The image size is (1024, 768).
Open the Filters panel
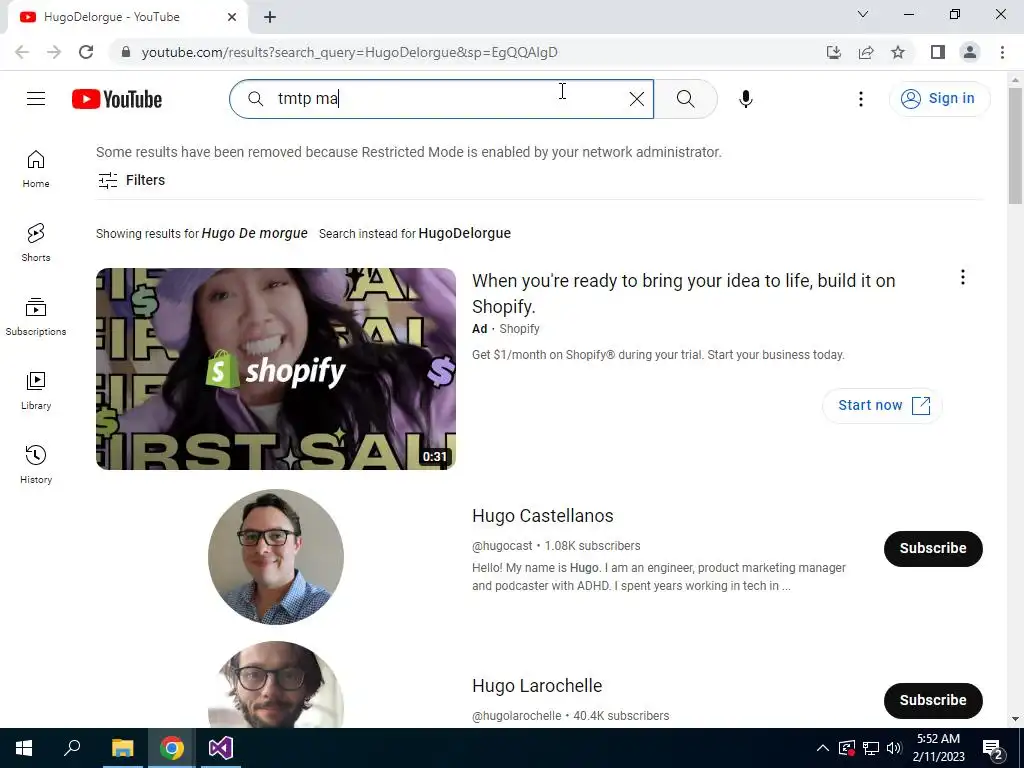(x=131, y=180)
